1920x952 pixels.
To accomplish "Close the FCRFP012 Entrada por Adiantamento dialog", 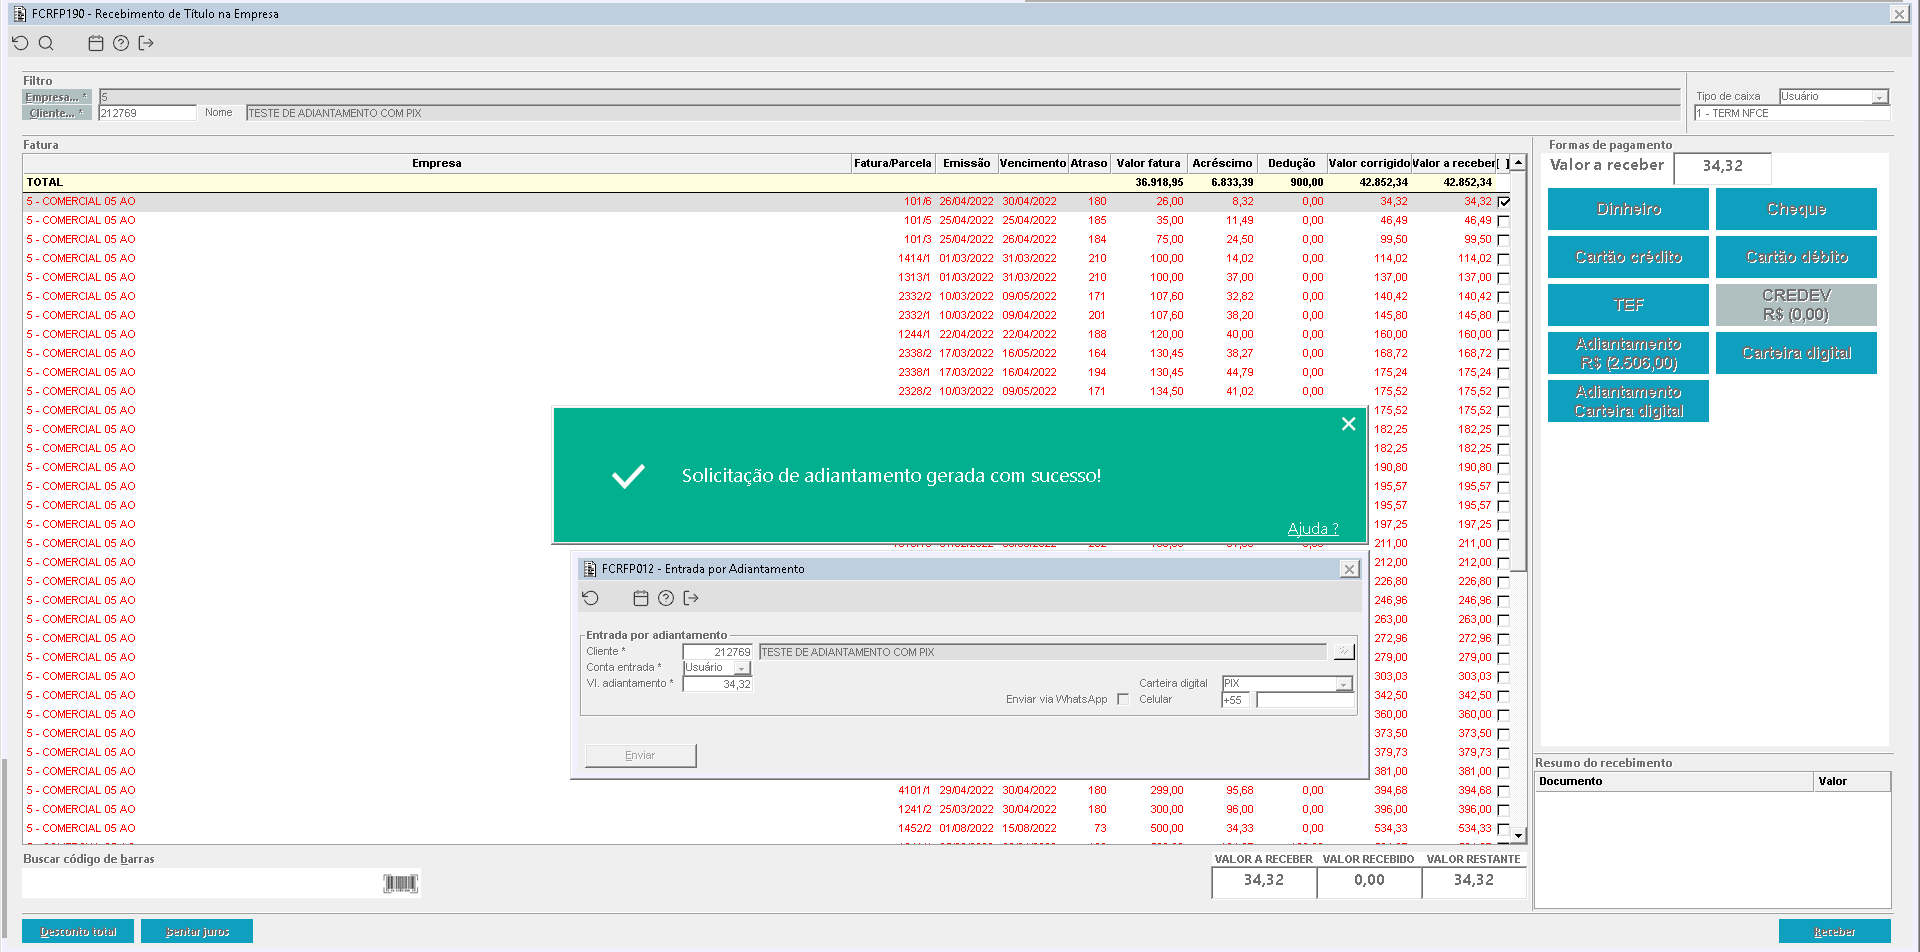I will coord(1349,569).
